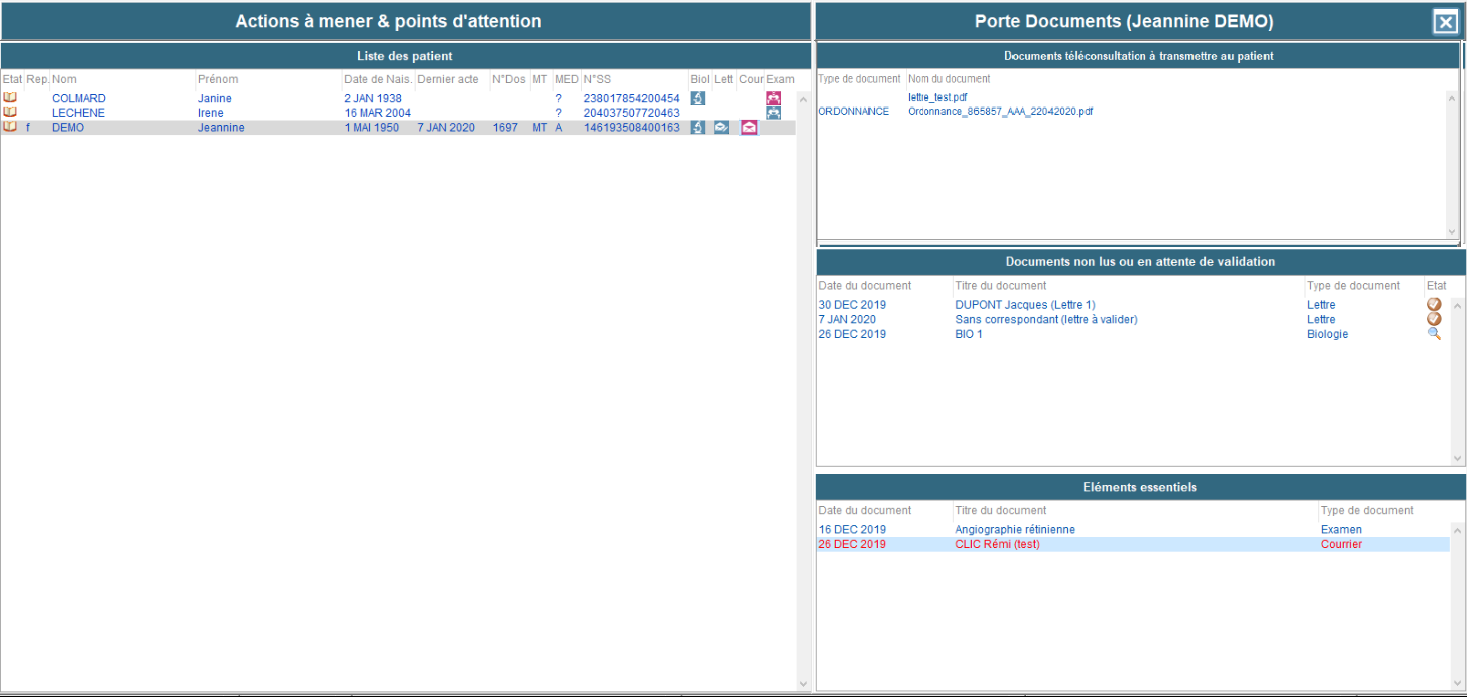Open lettre_test.pdf document
1467x697 pixels.
pos(937,97)
